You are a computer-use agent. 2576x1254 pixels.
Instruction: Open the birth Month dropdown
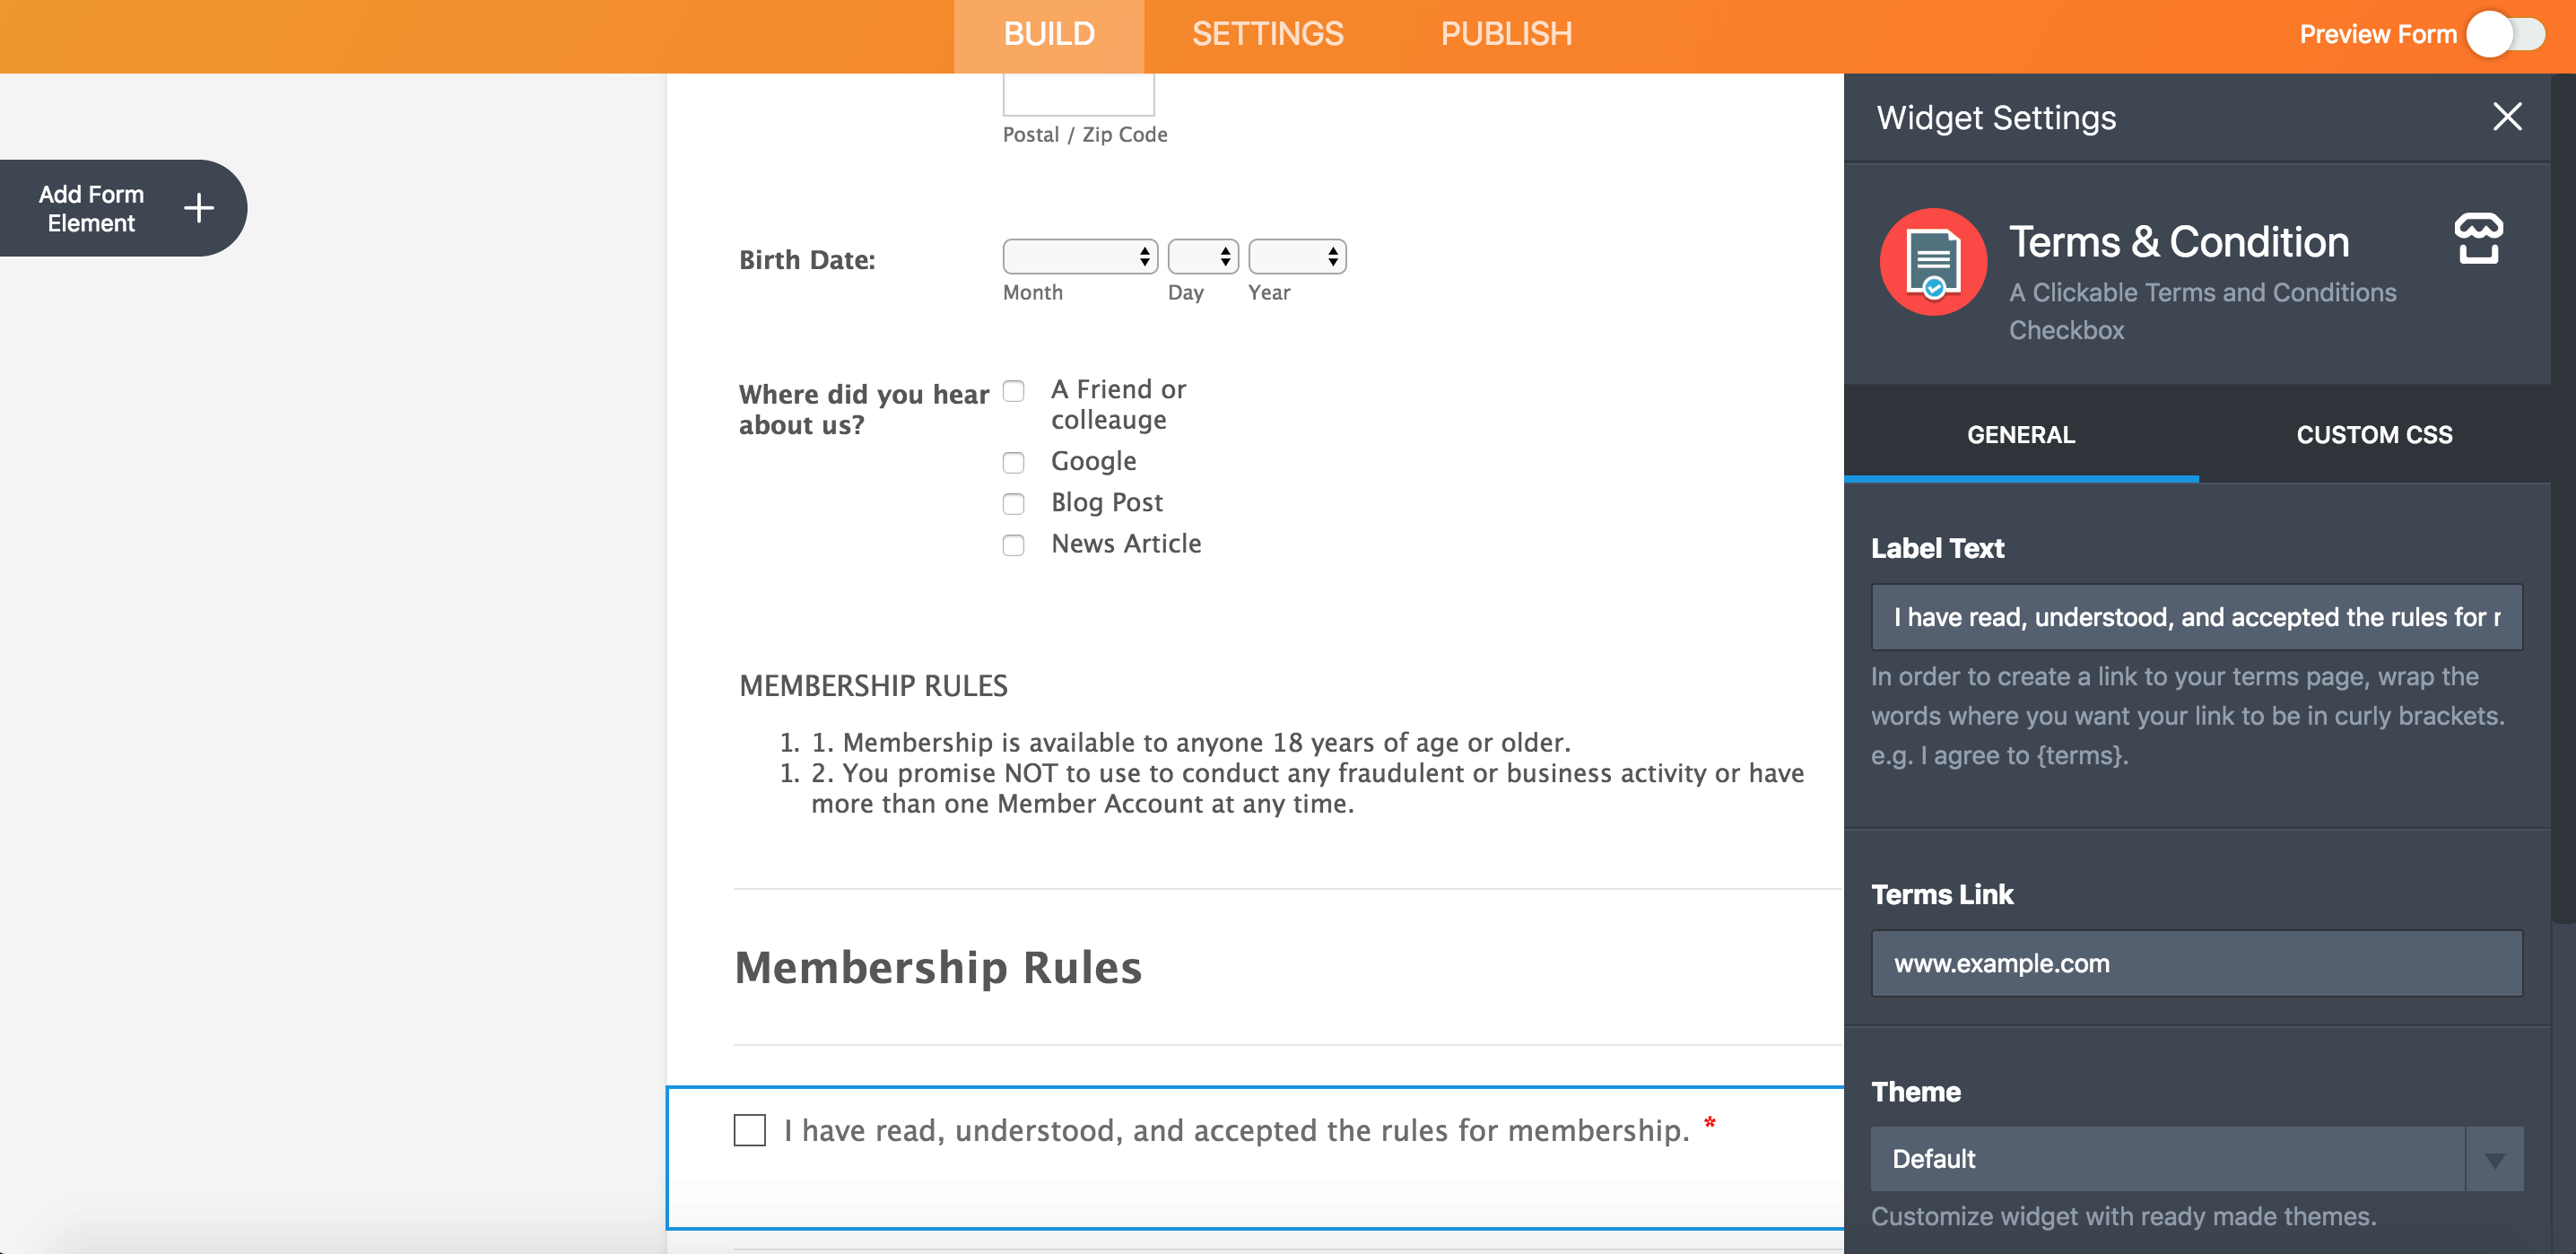[x=1080, y=257]
